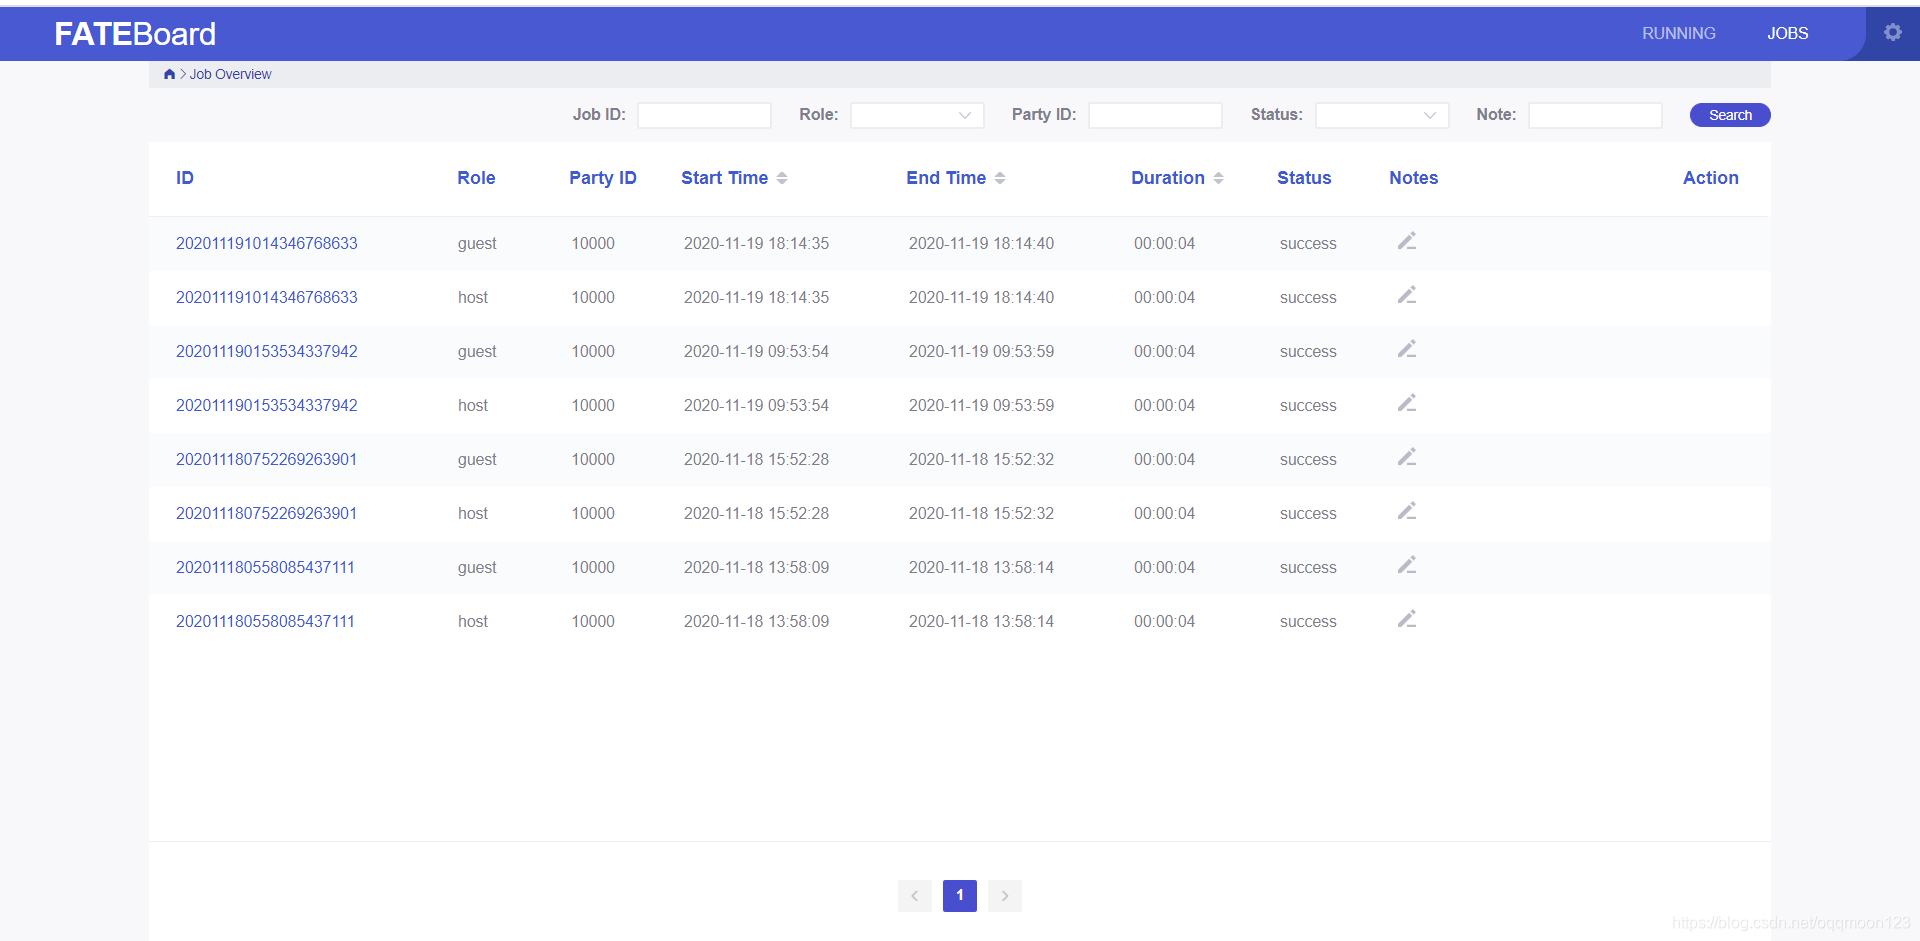Open guest job 202011191014346768633
Screen dimensions: 1920x941
click(x=267, y=243)
